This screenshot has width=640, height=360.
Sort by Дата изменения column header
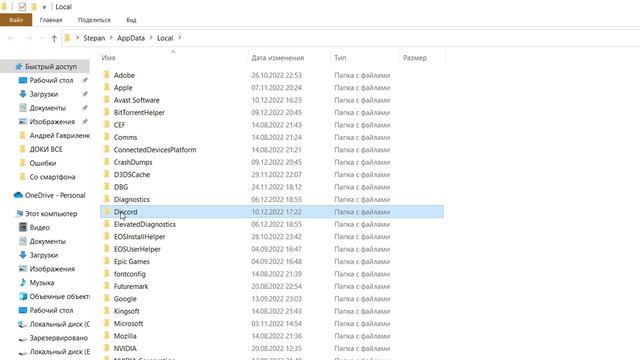(278, 58)
